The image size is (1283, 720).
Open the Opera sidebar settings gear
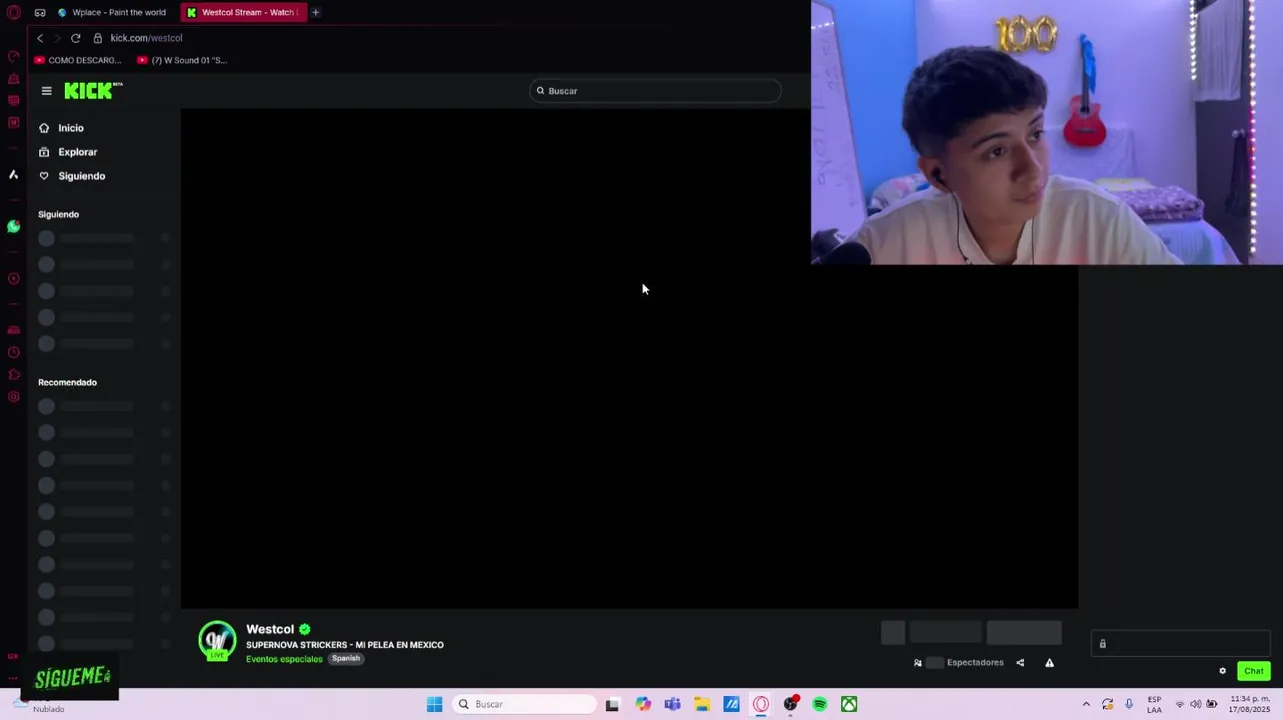(13, 397)
